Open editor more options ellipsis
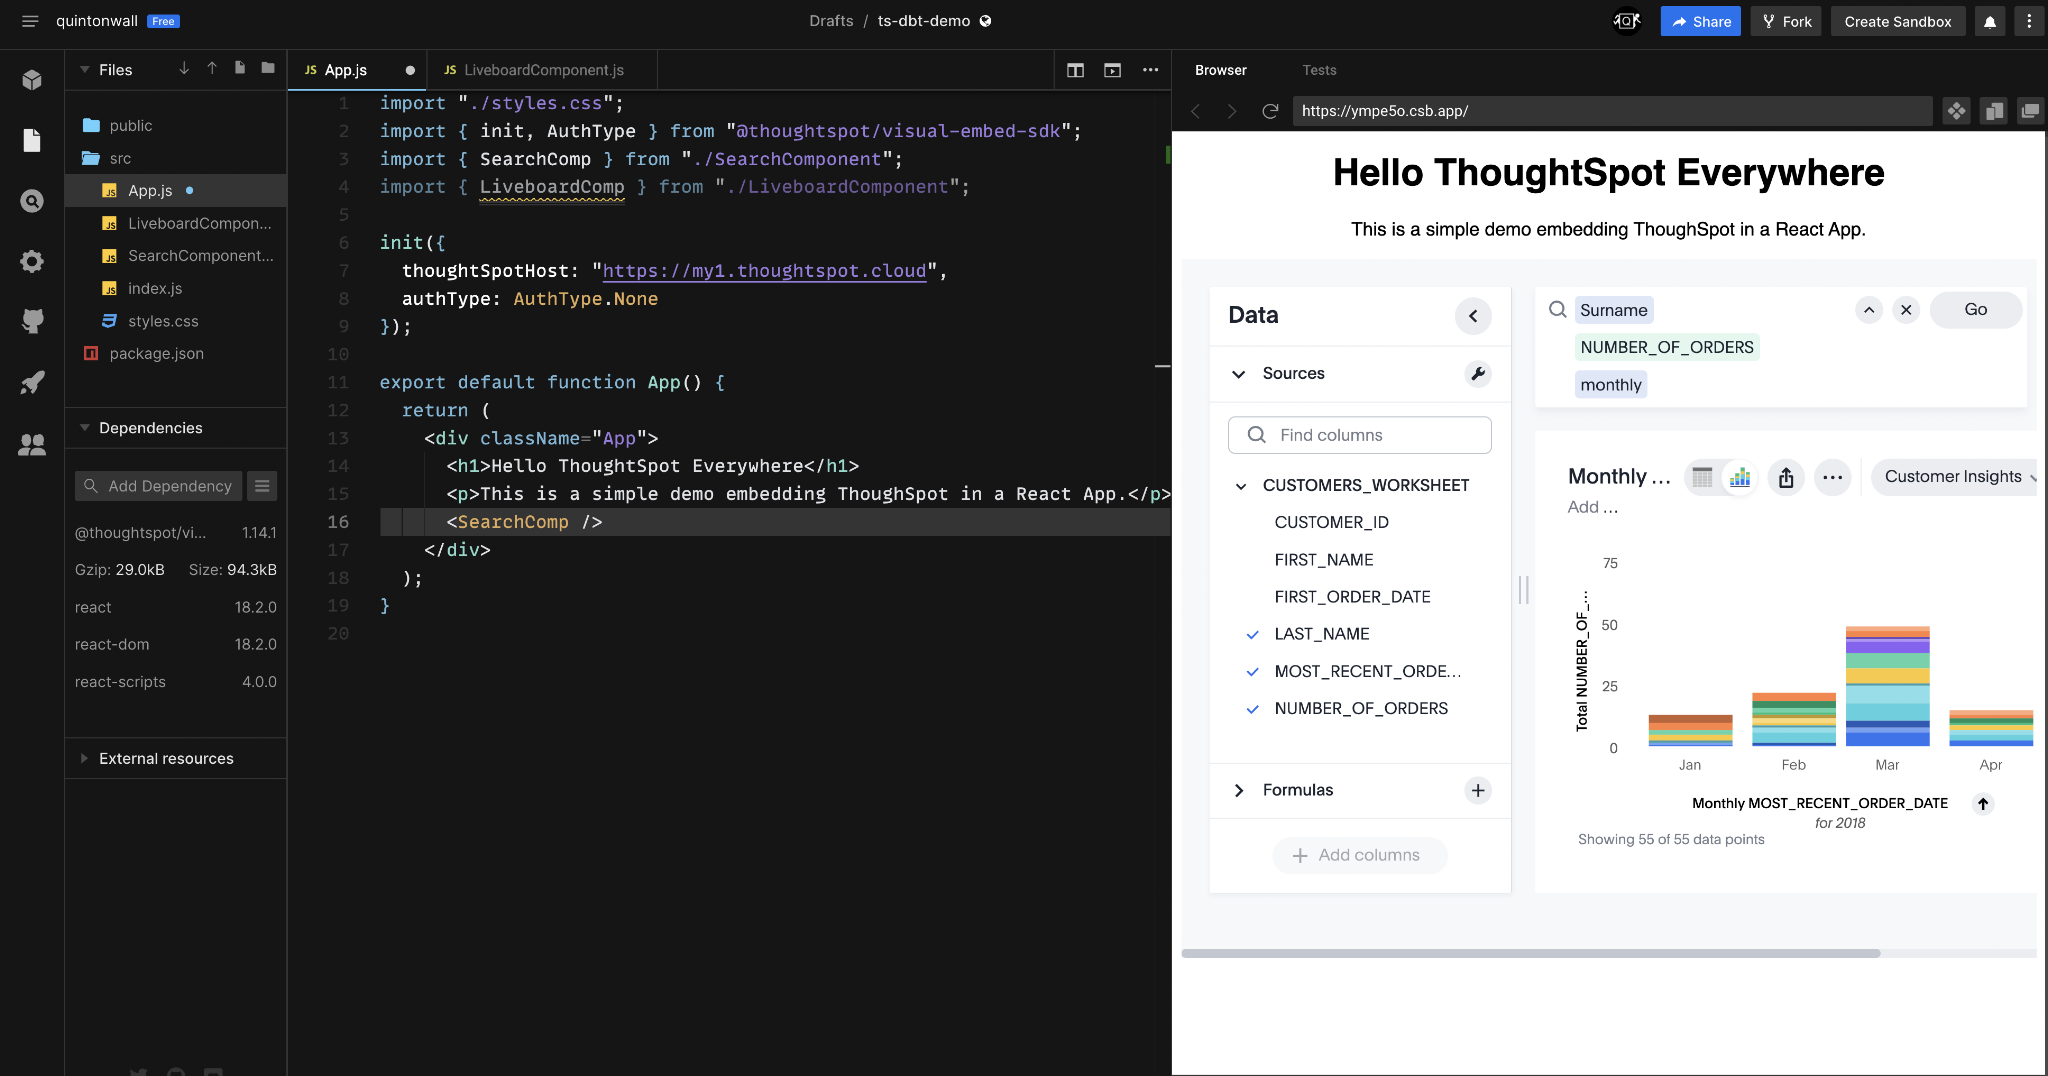 (1151, 70)
